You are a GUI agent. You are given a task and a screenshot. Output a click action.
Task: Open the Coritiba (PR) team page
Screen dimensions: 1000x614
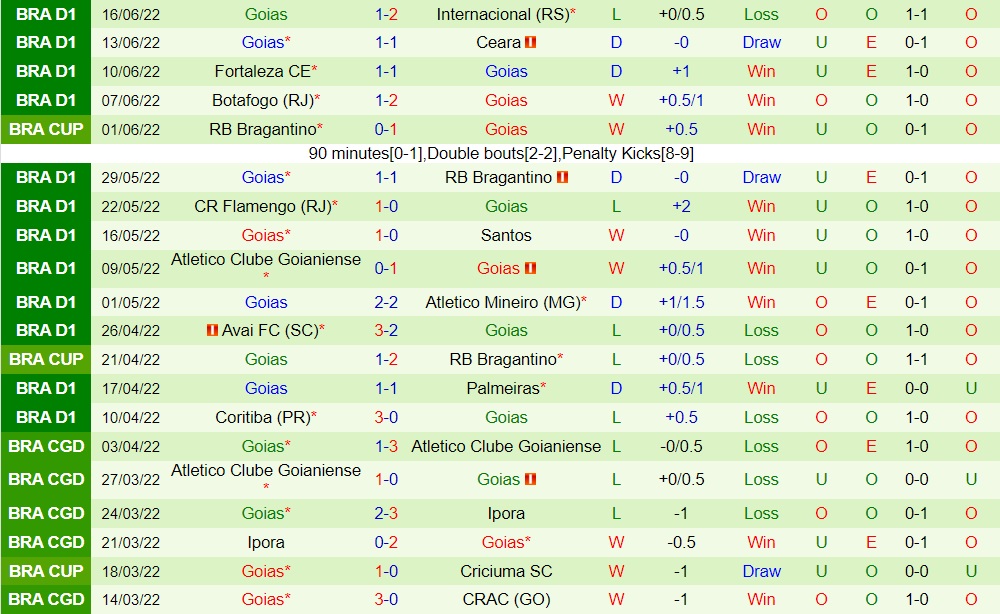[261, 417]
